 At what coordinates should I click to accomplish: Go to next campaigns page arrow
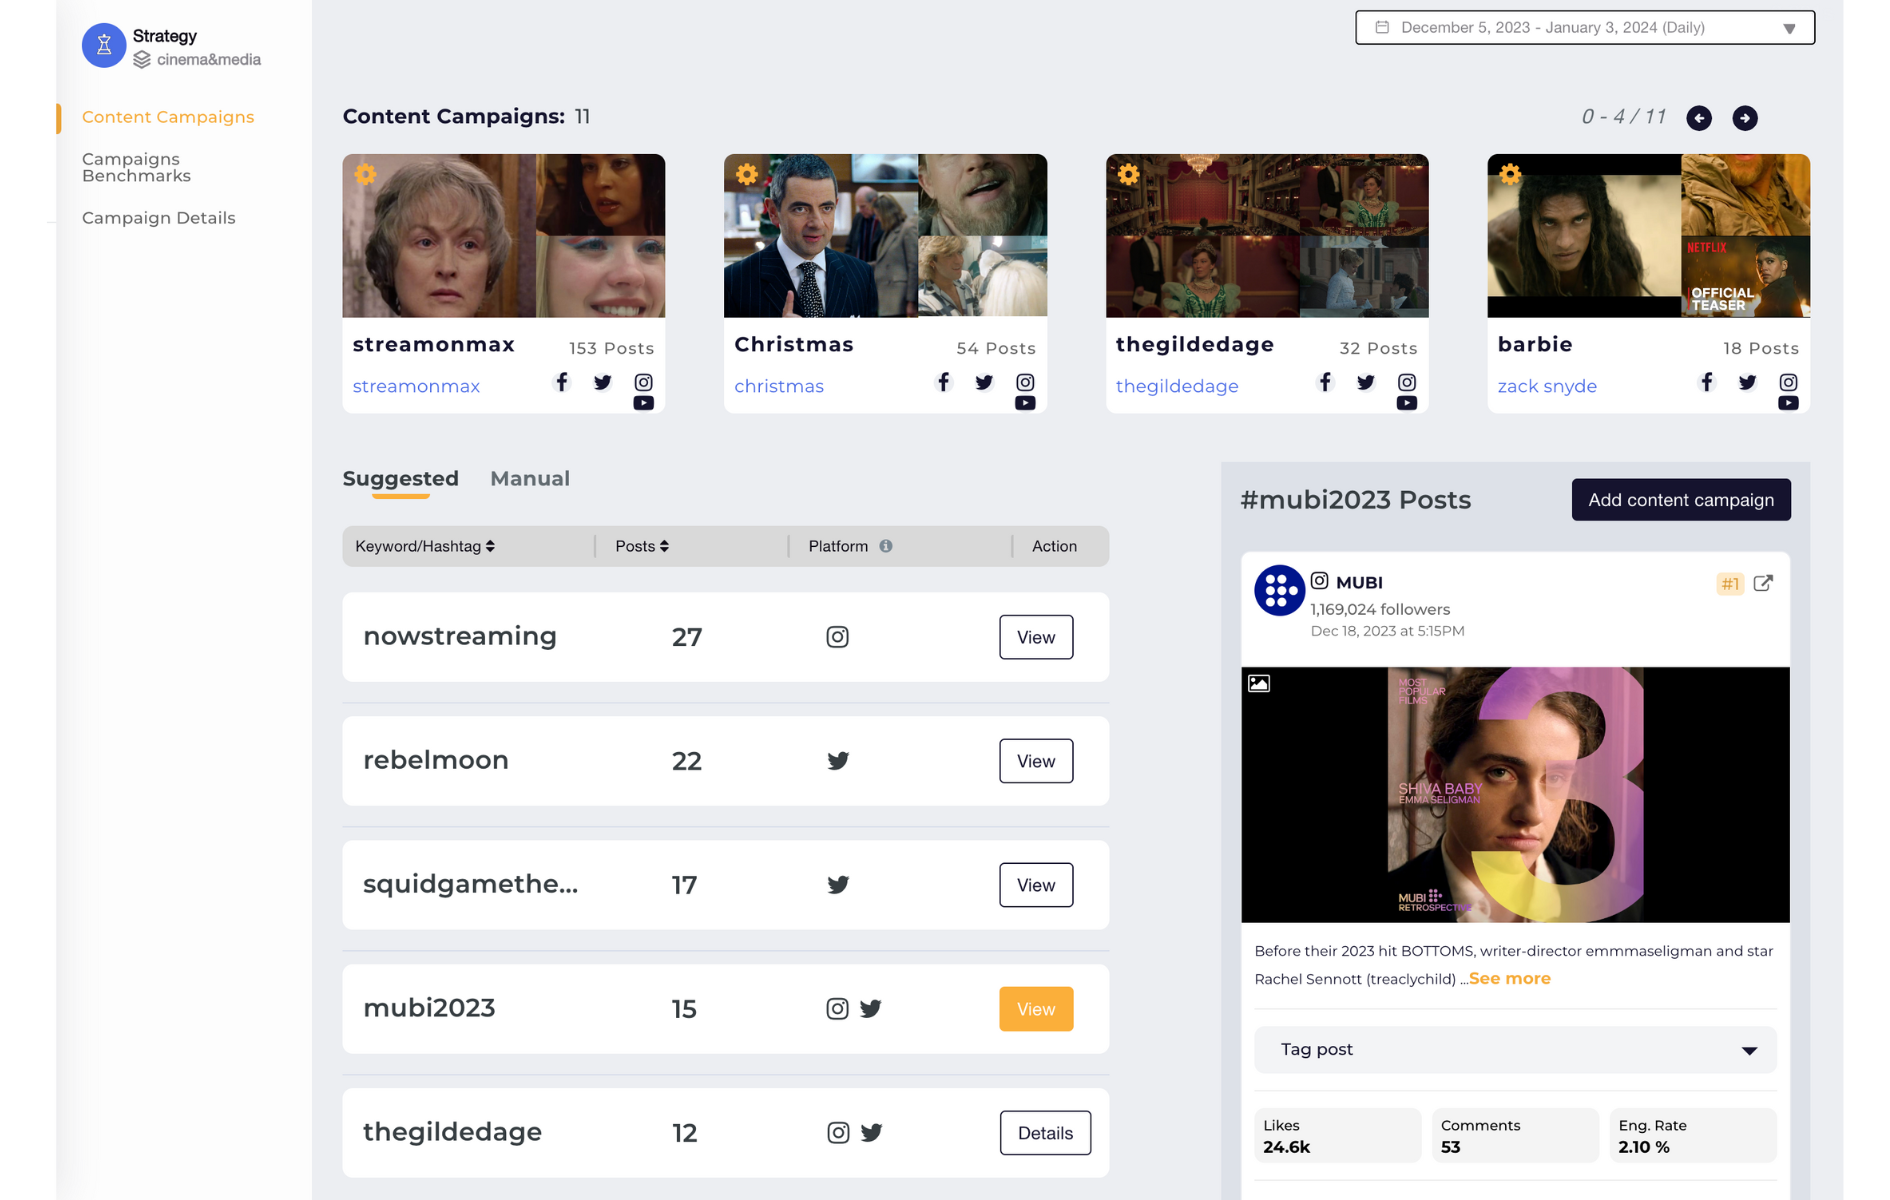point(1745,118)
